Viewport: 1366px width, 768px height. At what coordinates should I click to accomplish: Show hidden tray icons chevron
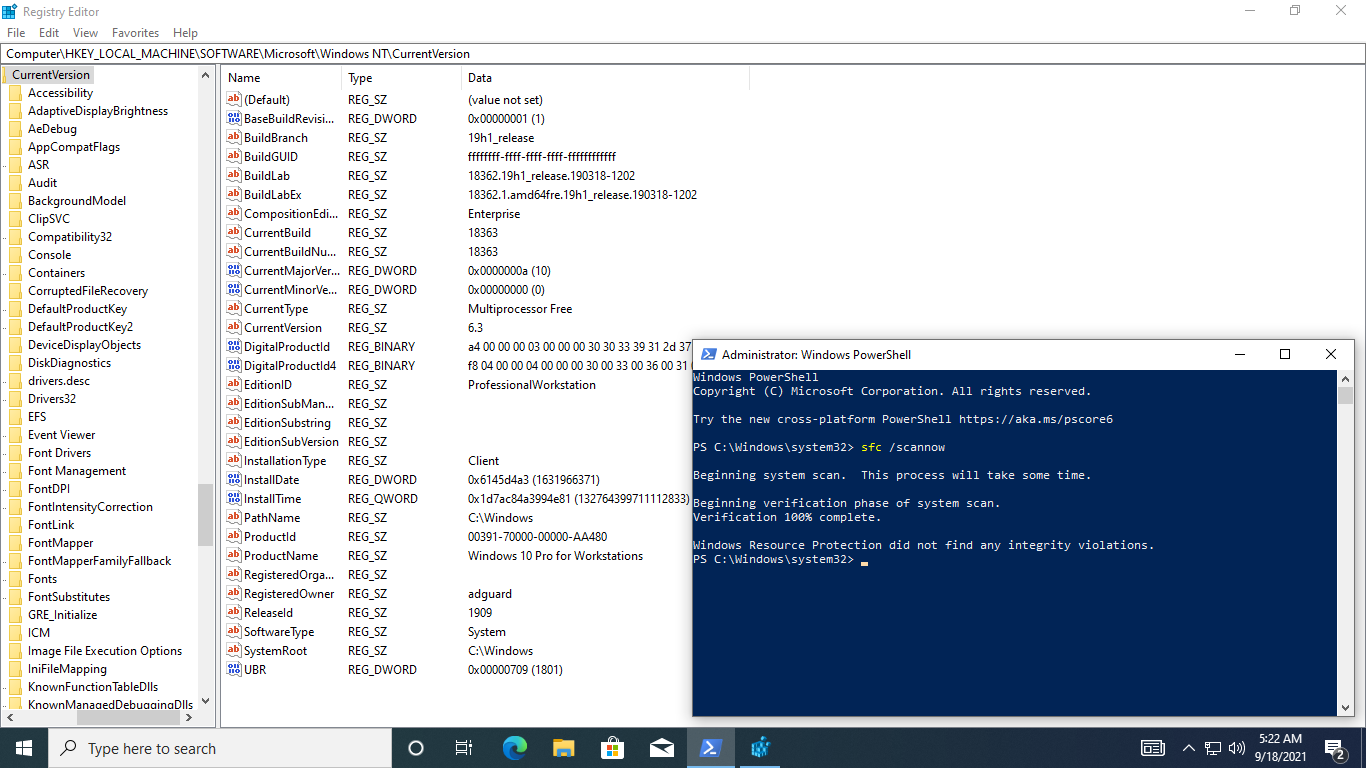tap(1189, 748)
